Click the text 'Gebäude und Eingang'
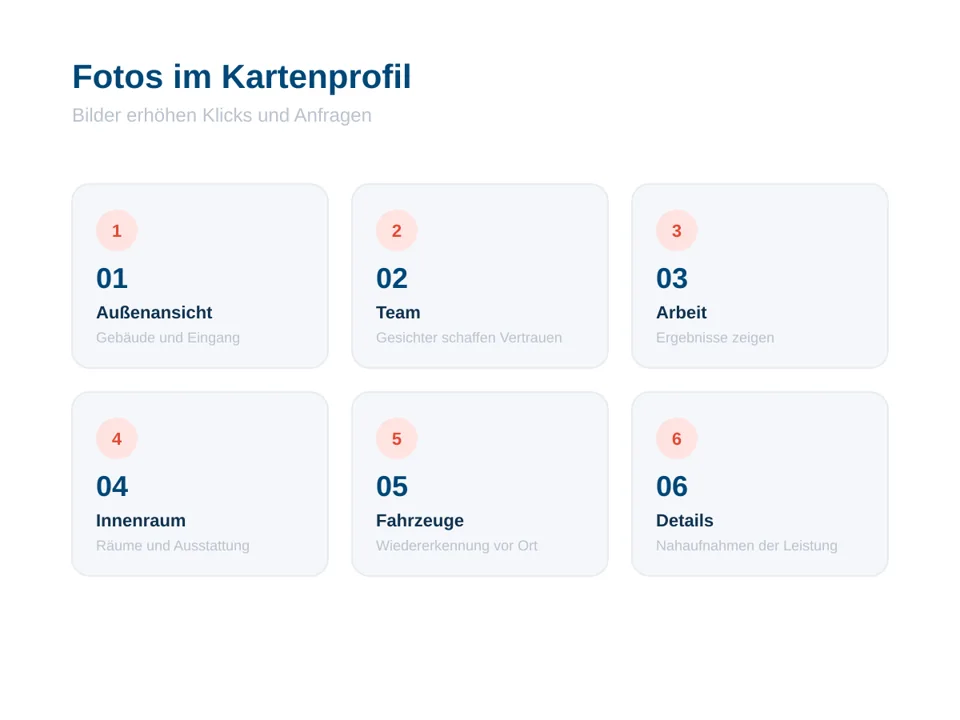Viewport: 960px width, 720px height. [x=168, y=338]
